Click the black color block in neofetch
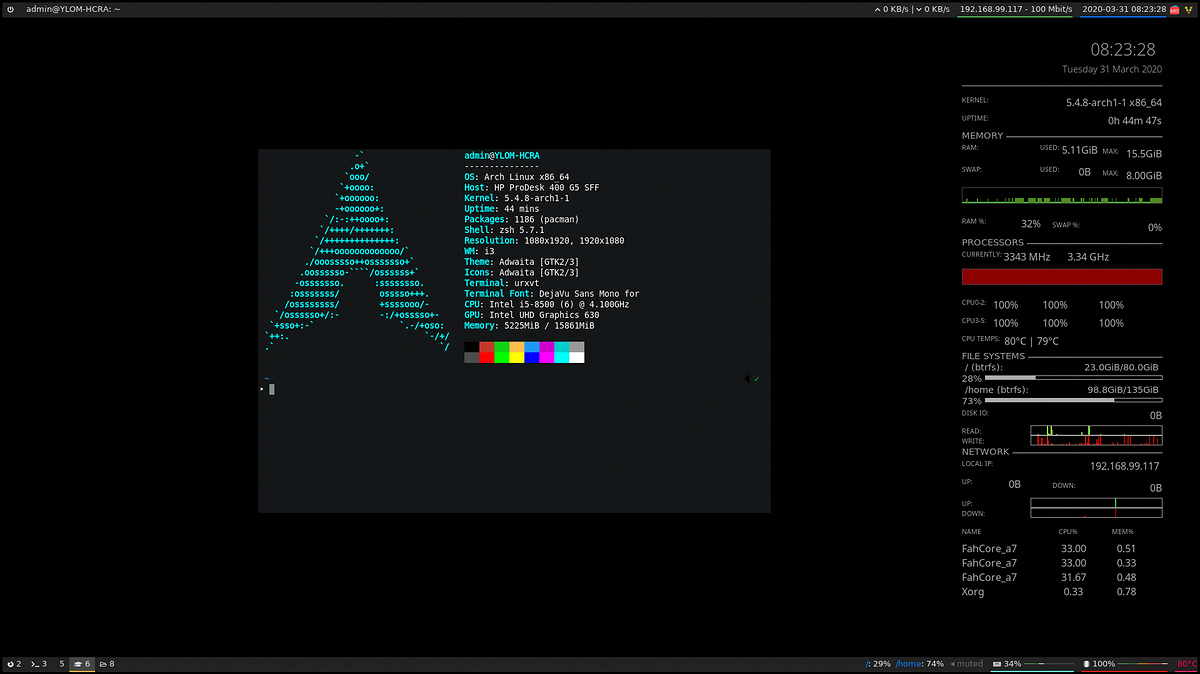The width and height of the screenshot is (1200, 674). tap(472, 346)
